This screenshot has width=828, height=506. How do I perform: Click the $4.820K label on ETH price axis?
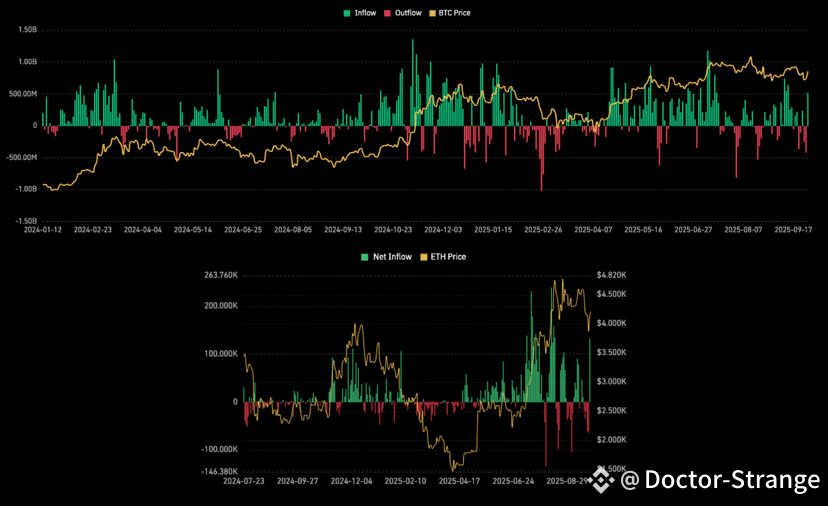click(x=611, y=274)
